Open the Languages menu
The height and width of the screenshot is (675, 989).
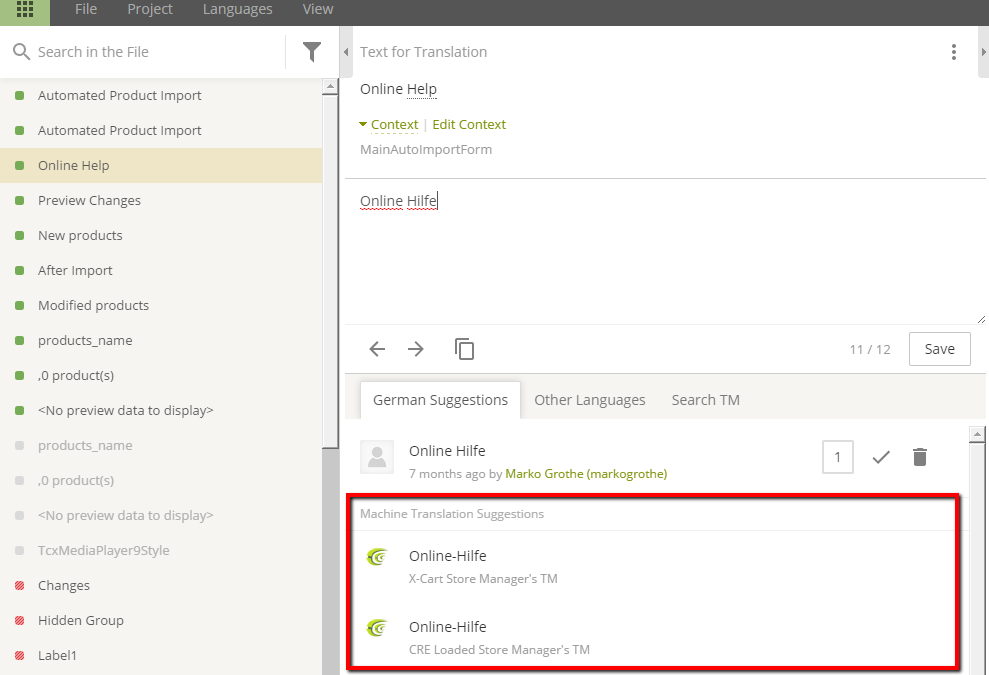[x=238, y=9]
